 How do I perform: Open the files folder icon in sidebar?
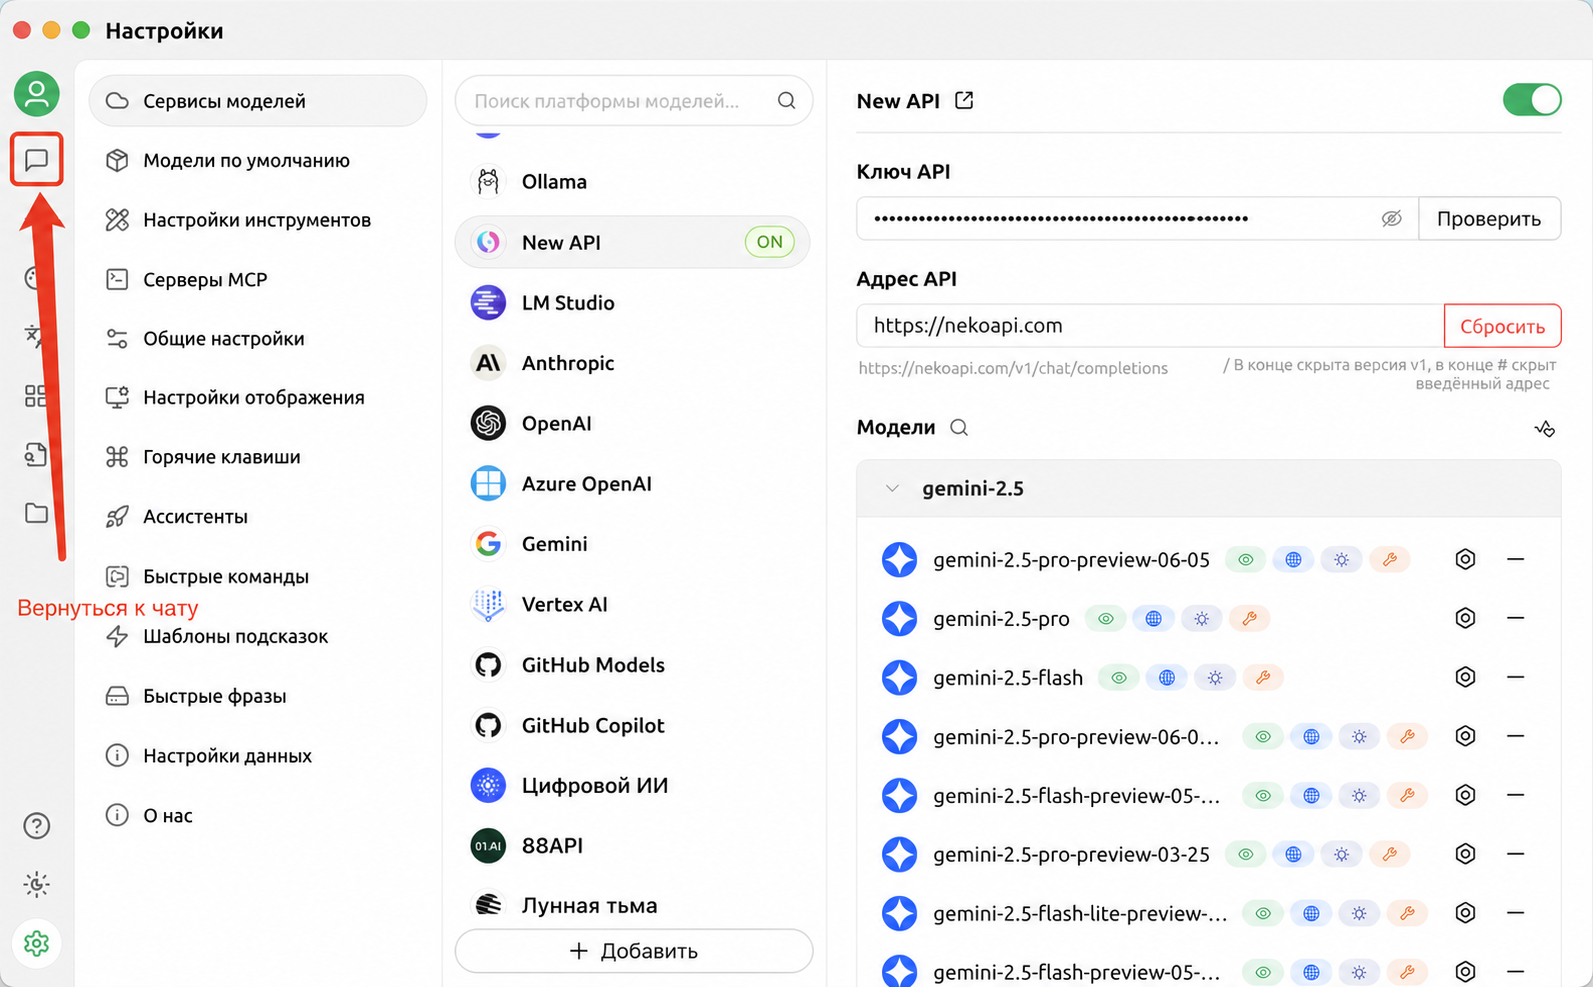(x=36, y=513)
